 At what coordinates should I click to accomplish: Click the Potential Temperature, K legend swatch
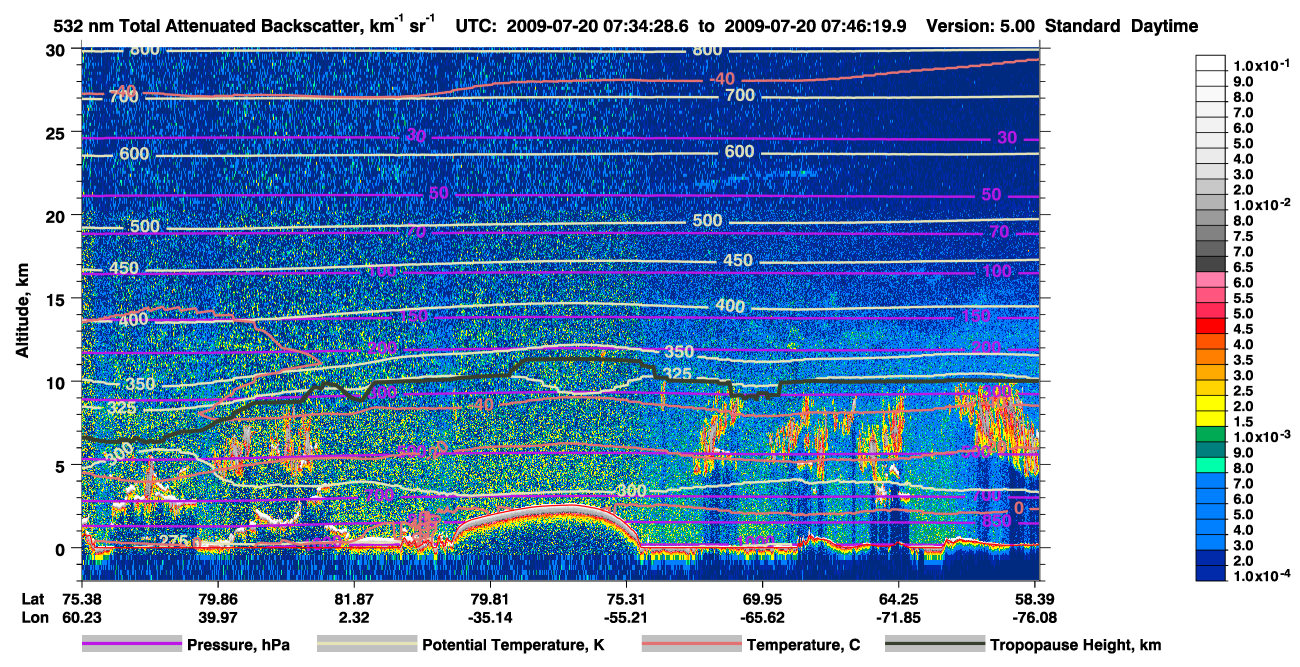coord(367,645)
